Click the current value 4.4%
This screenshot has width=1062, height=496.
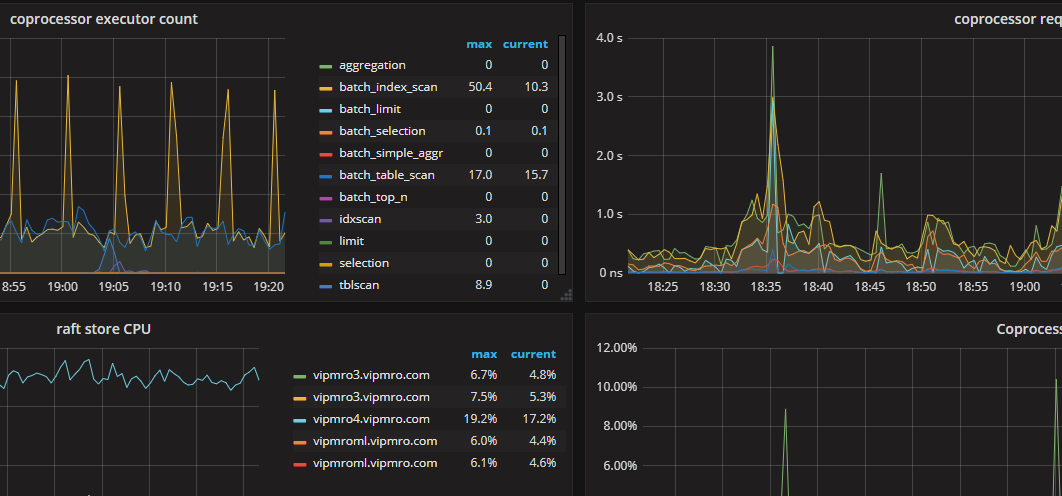click(x=543, y=441)
